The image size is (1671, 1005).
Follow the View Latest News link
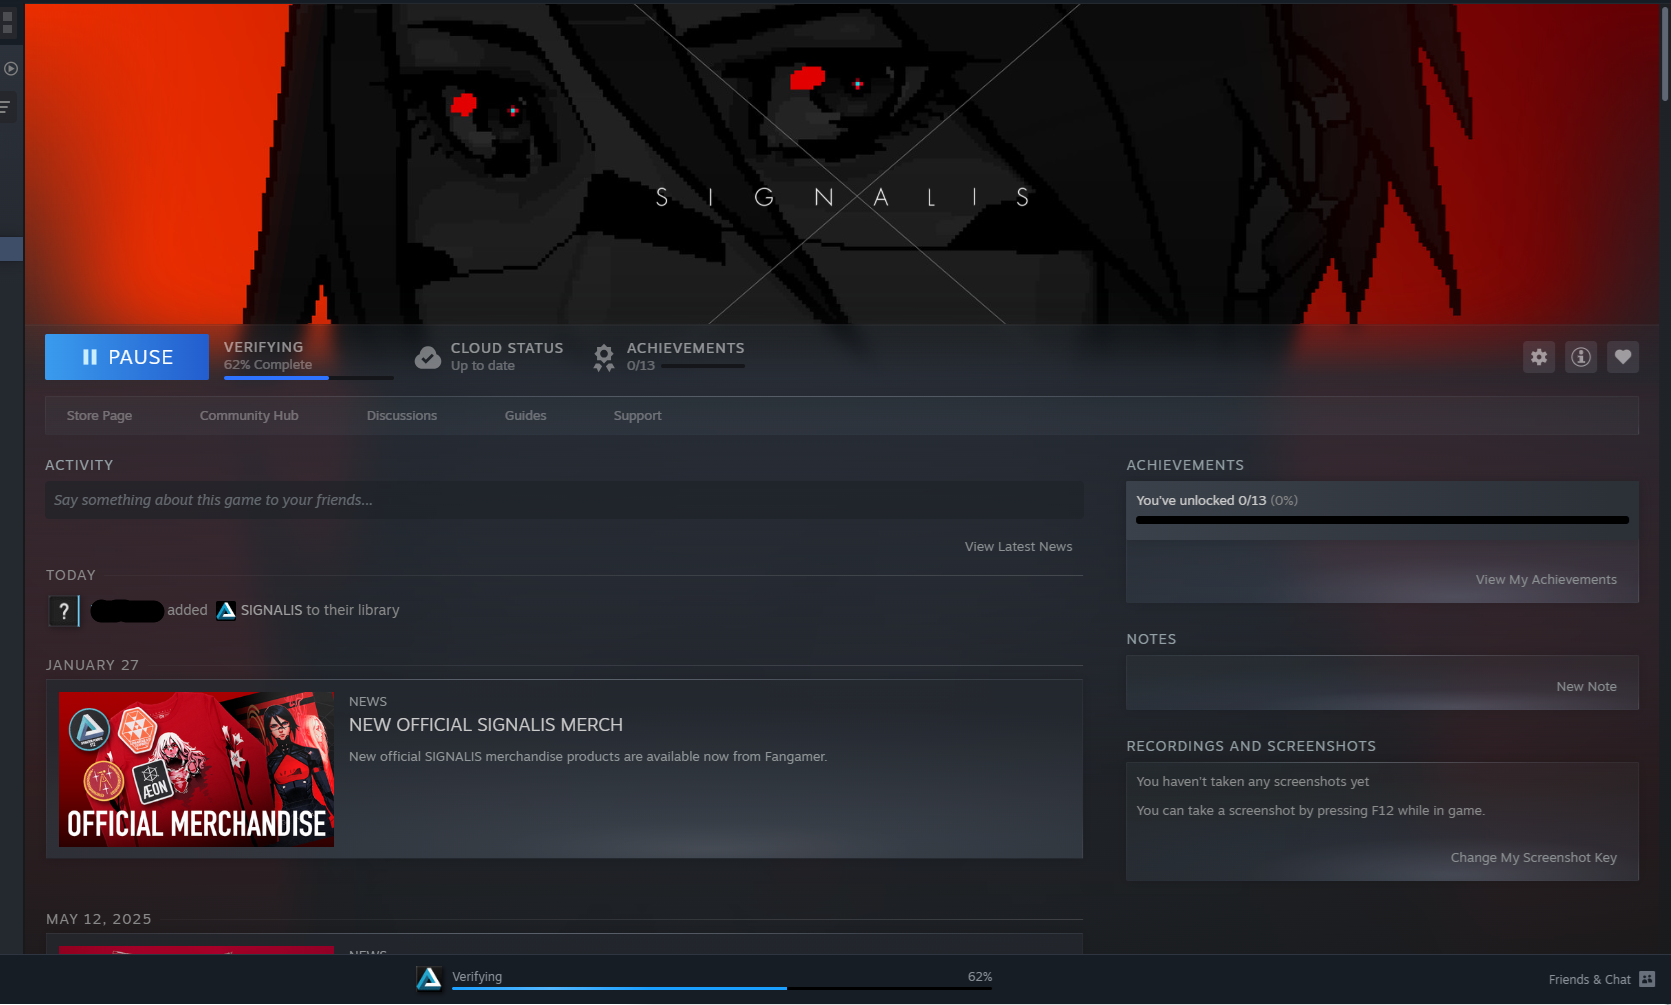[1018, 547]
